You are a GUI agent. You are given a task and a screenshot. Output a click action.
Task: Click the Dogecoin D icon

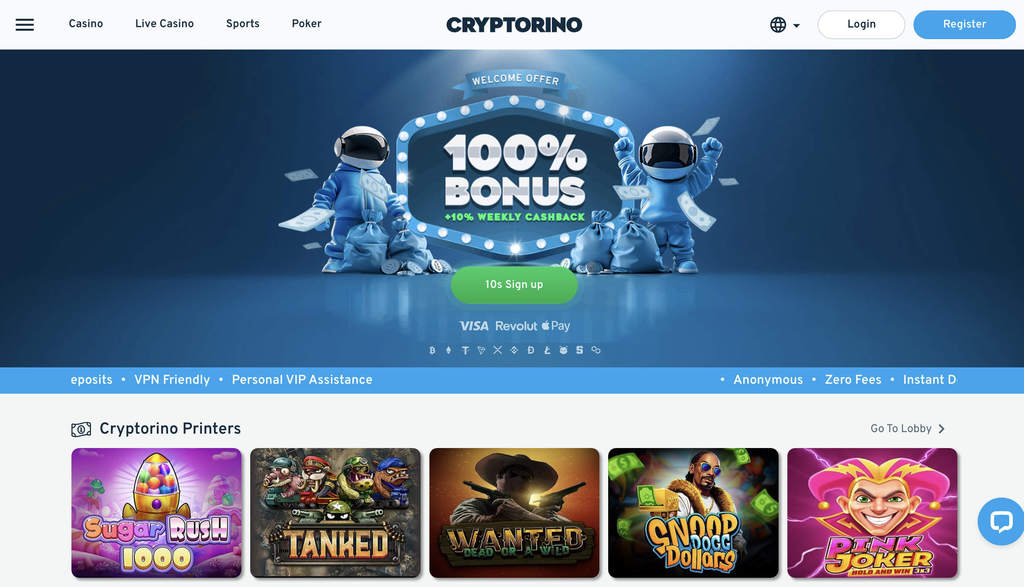[530, 351]
